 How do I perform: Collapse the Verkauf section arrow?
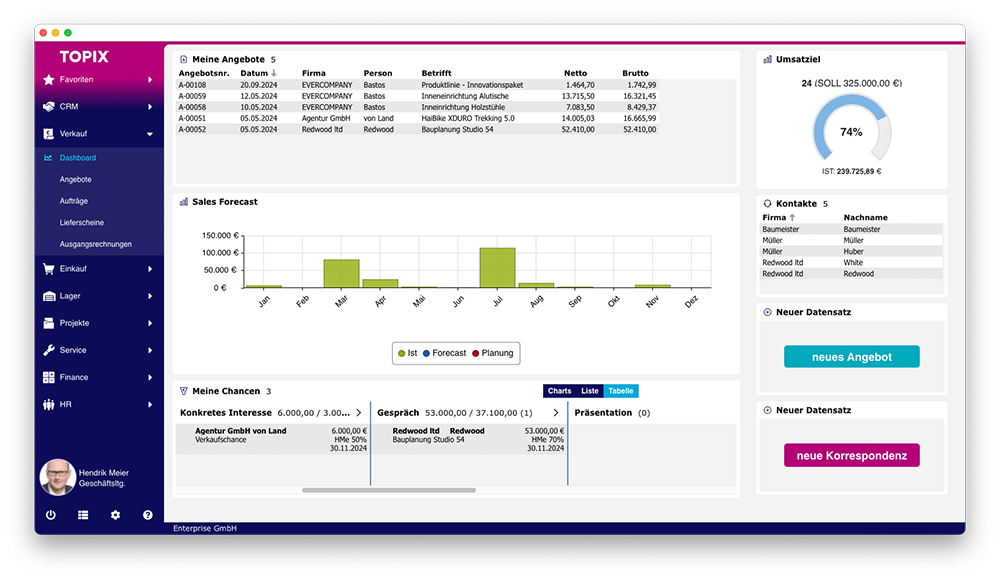150,133
